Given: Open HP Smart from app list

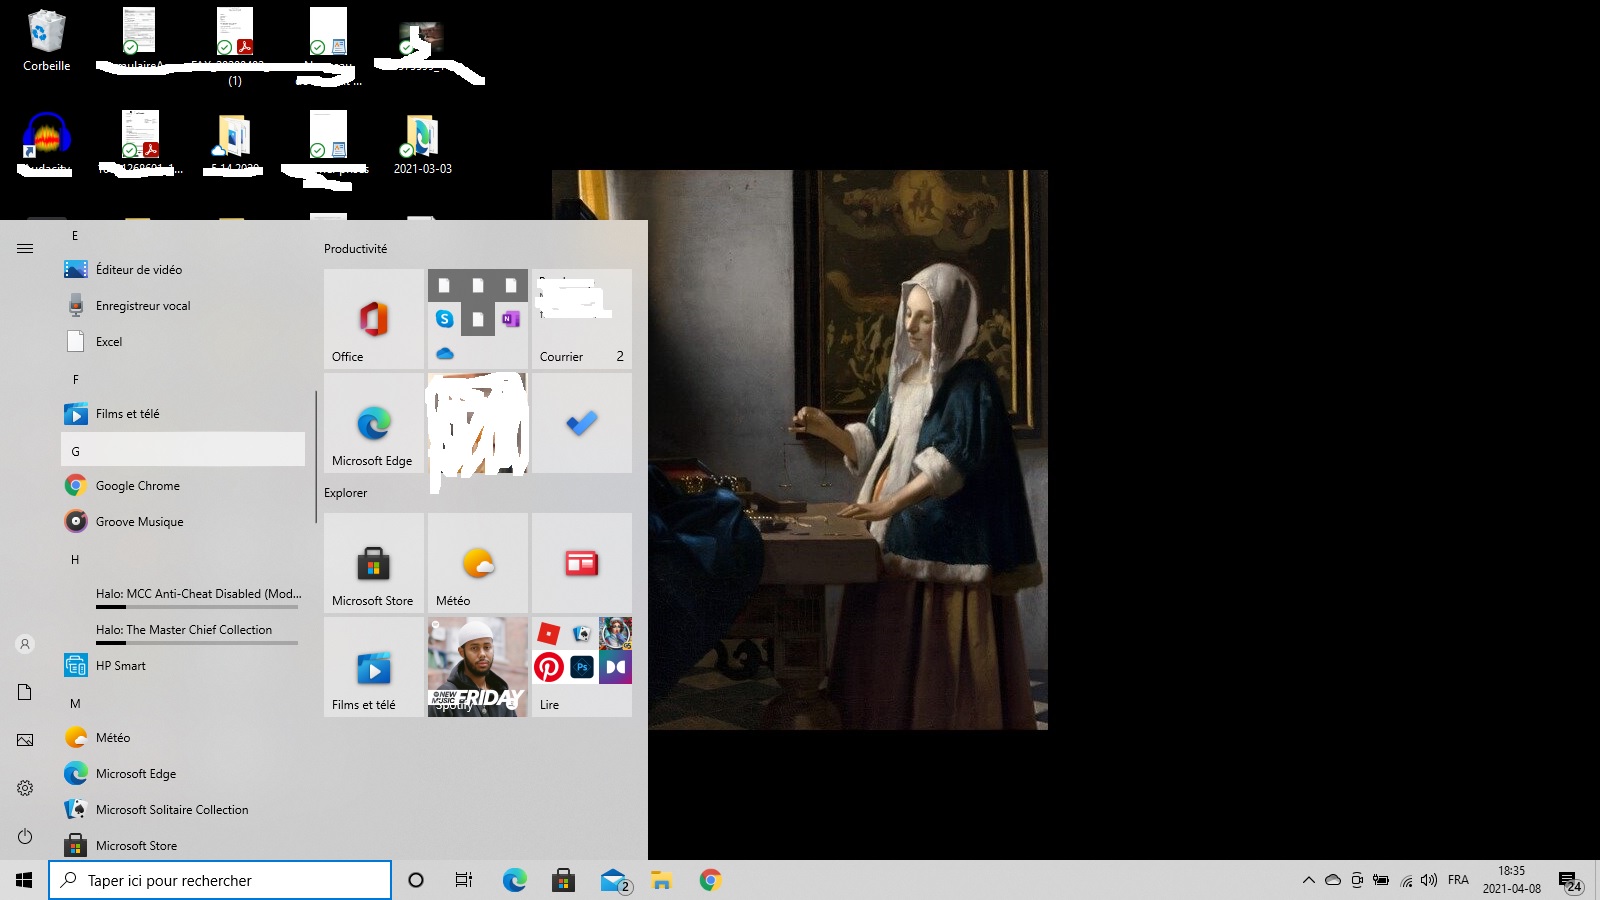Looking at the screenshot, I should click(183, 666).
